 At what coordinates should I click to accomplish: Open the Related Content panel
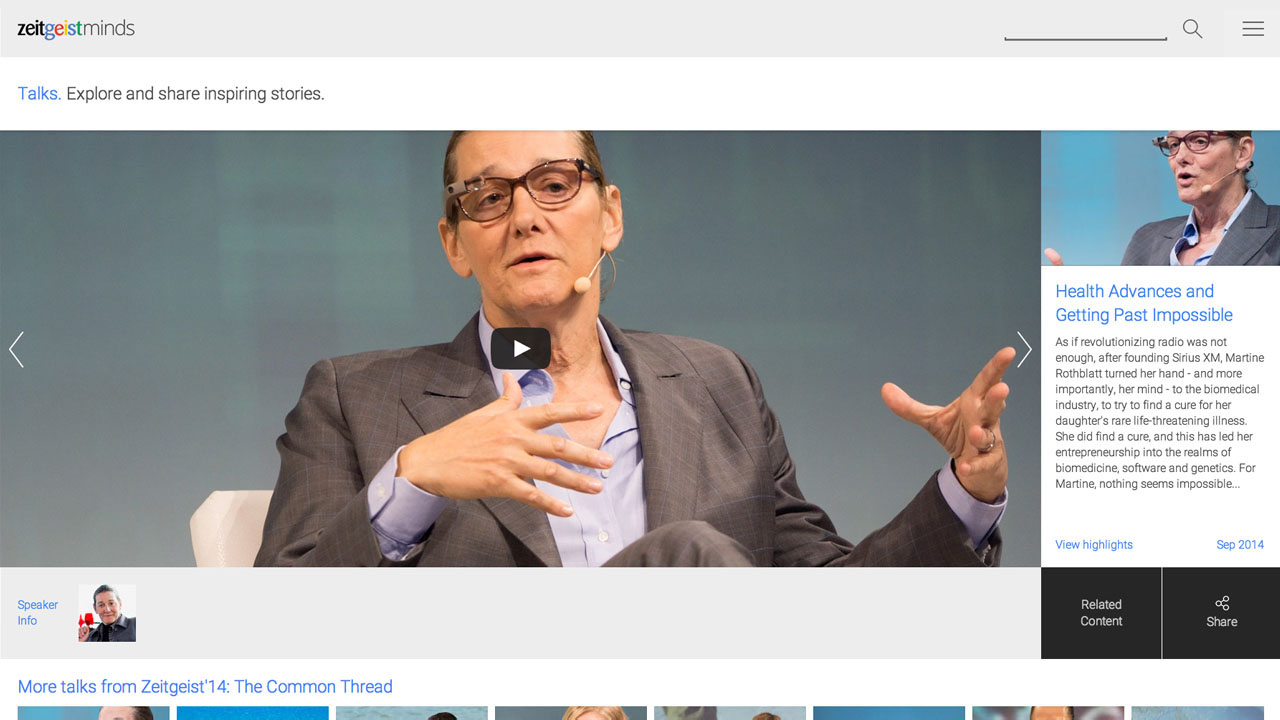(1101, 612)
